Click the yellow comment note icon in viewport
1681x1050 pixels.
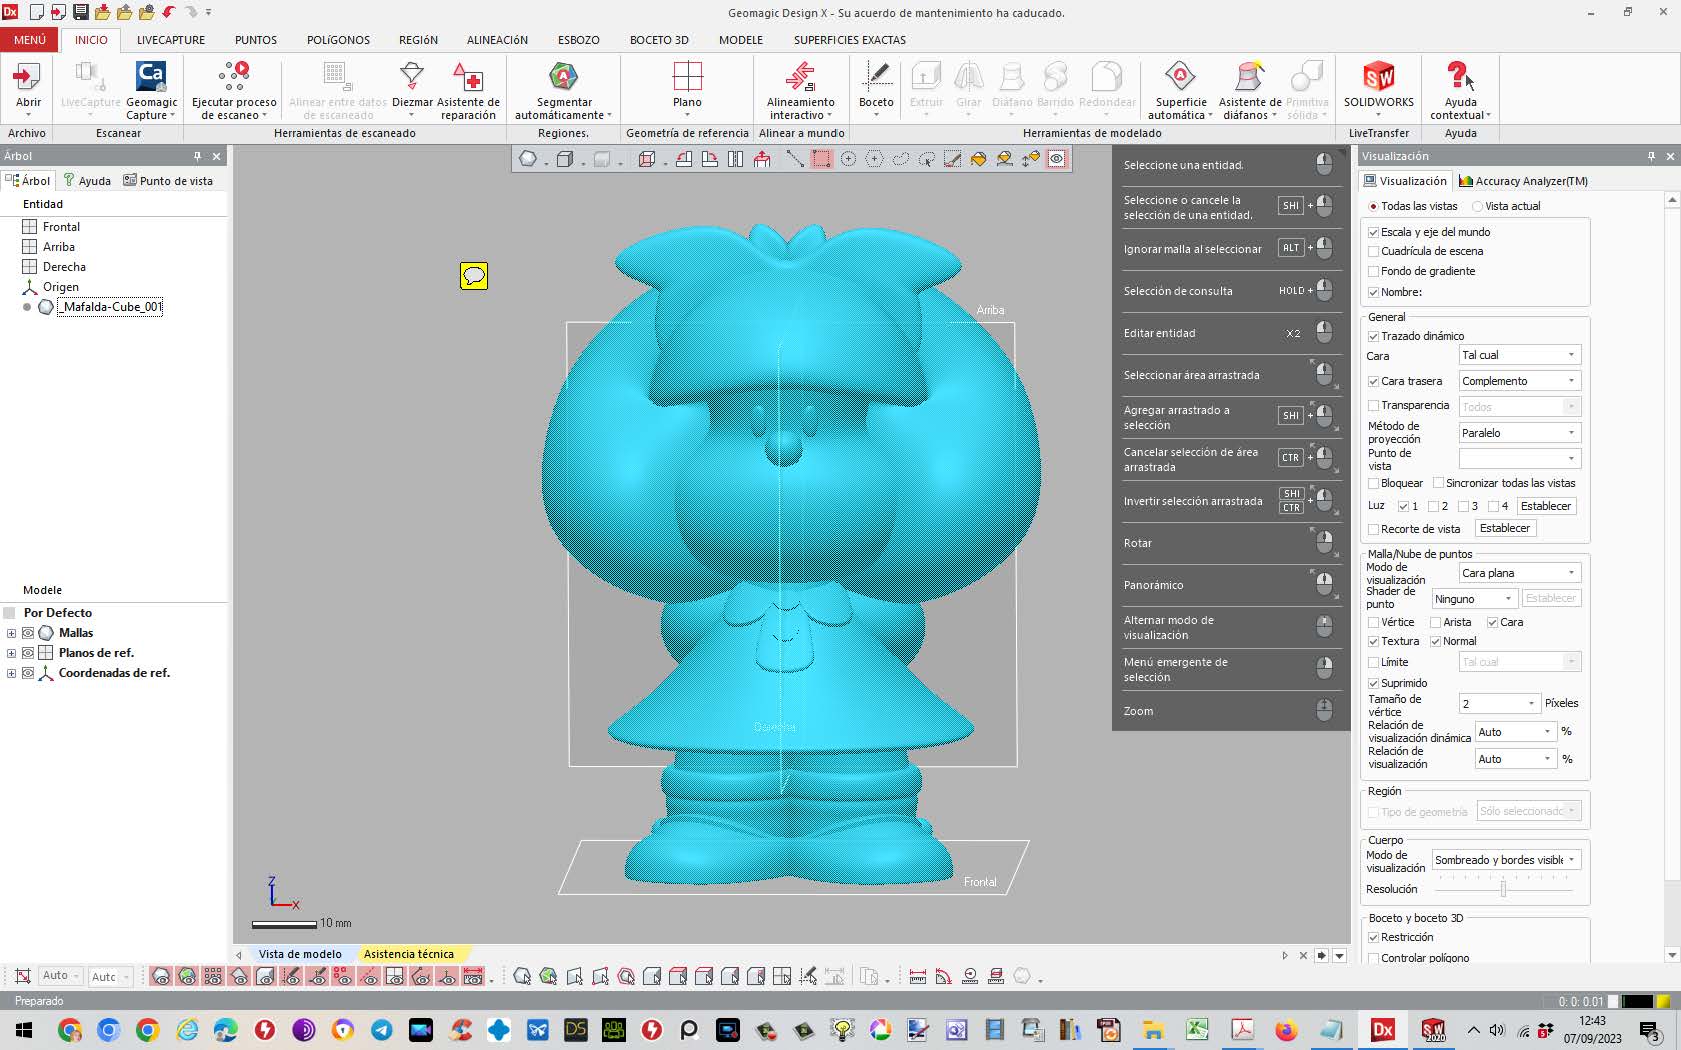tap(474, 276)
